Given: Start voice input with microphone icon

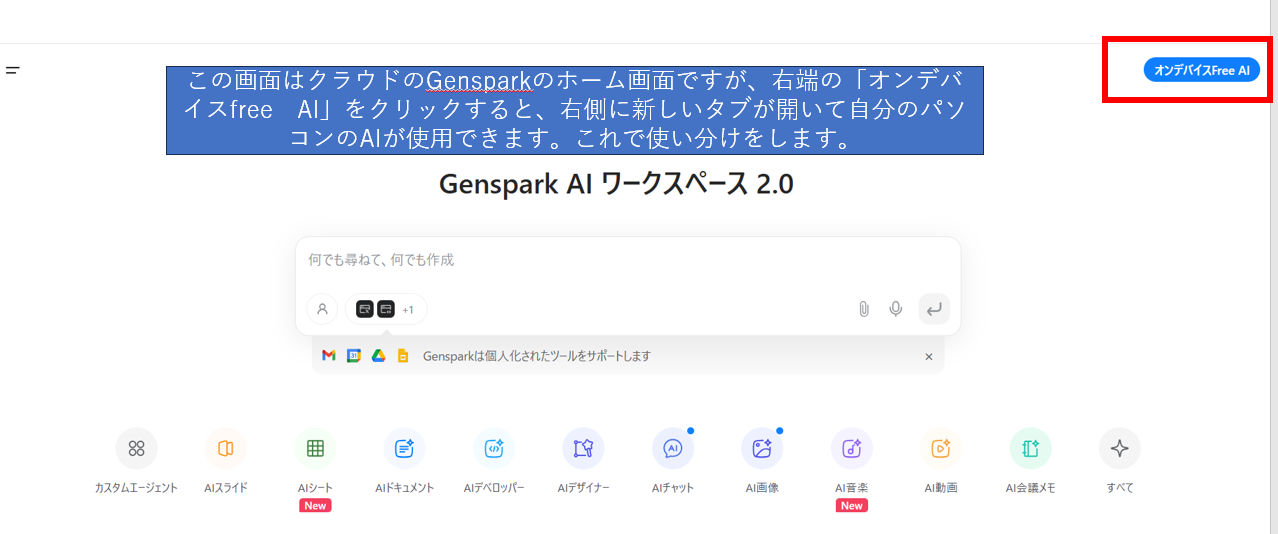Looking at the screenshot, I should point(896,310).
